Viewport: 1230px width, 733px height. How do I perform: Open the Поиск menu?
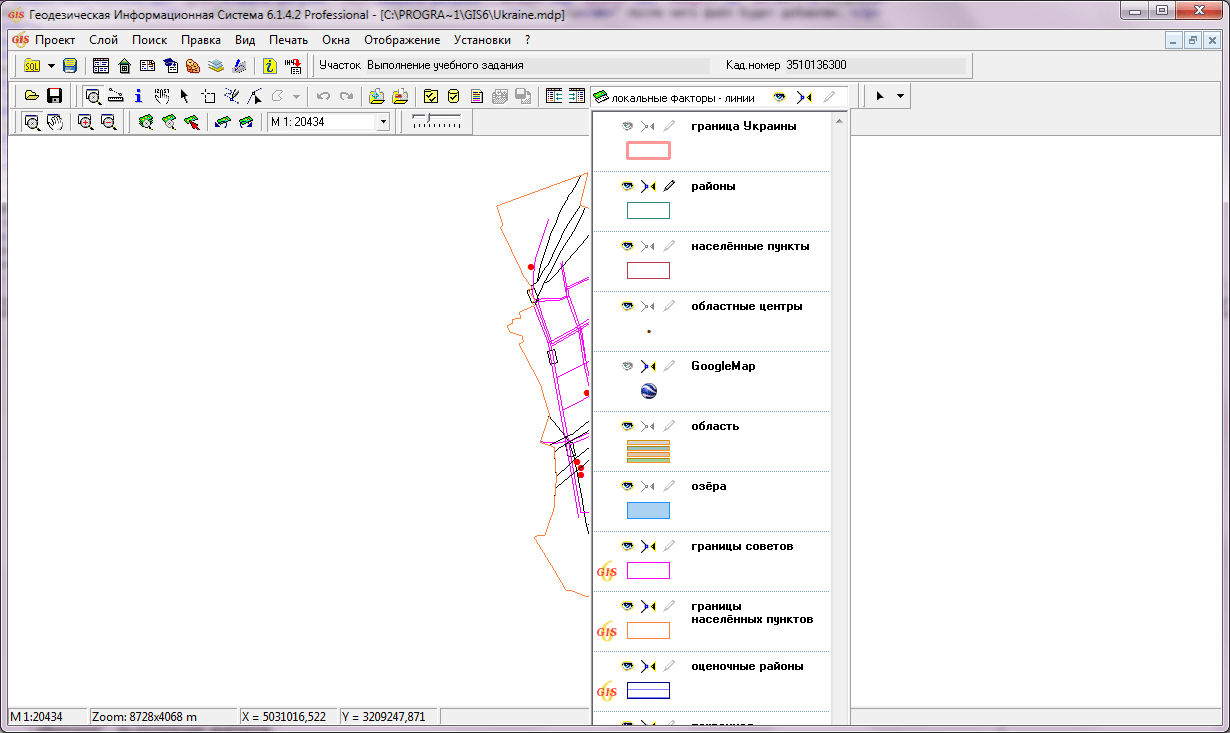coord(149,40)
